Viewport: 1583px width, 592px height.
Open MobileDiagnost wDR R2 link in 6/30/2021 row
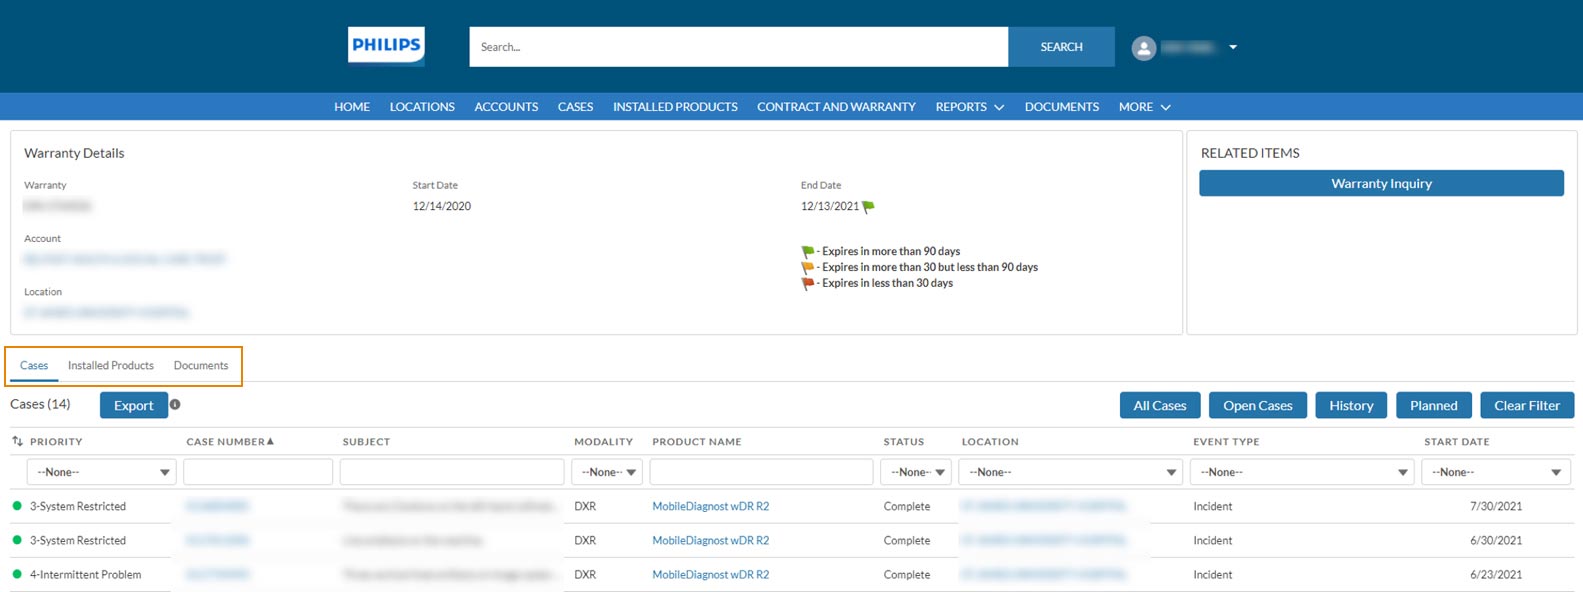710,540
